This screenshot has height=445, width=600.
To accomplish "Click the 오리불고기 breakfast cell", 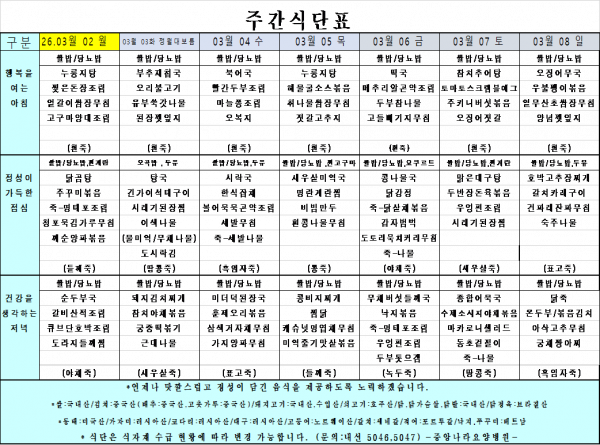I will coord(158,88).
